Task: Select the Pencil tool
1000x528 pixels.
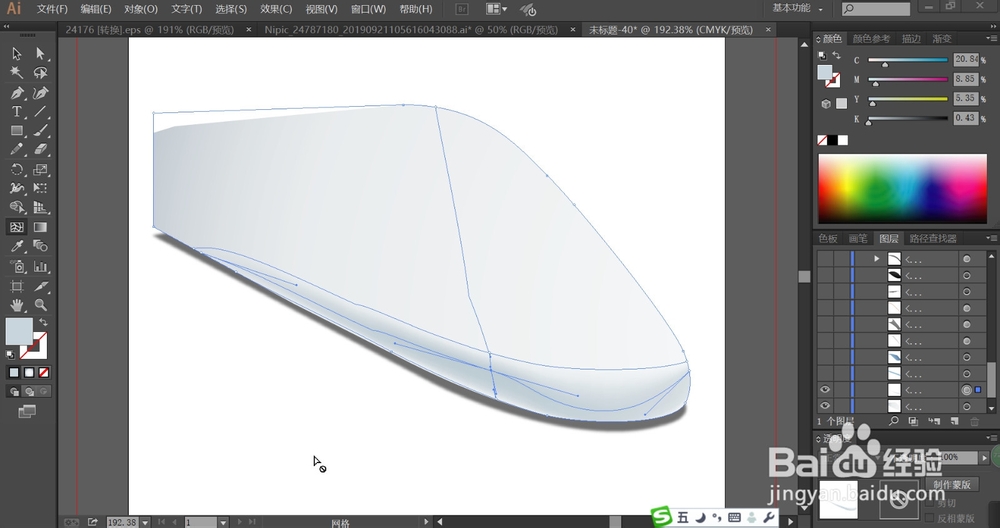Action: coord(17,150)
